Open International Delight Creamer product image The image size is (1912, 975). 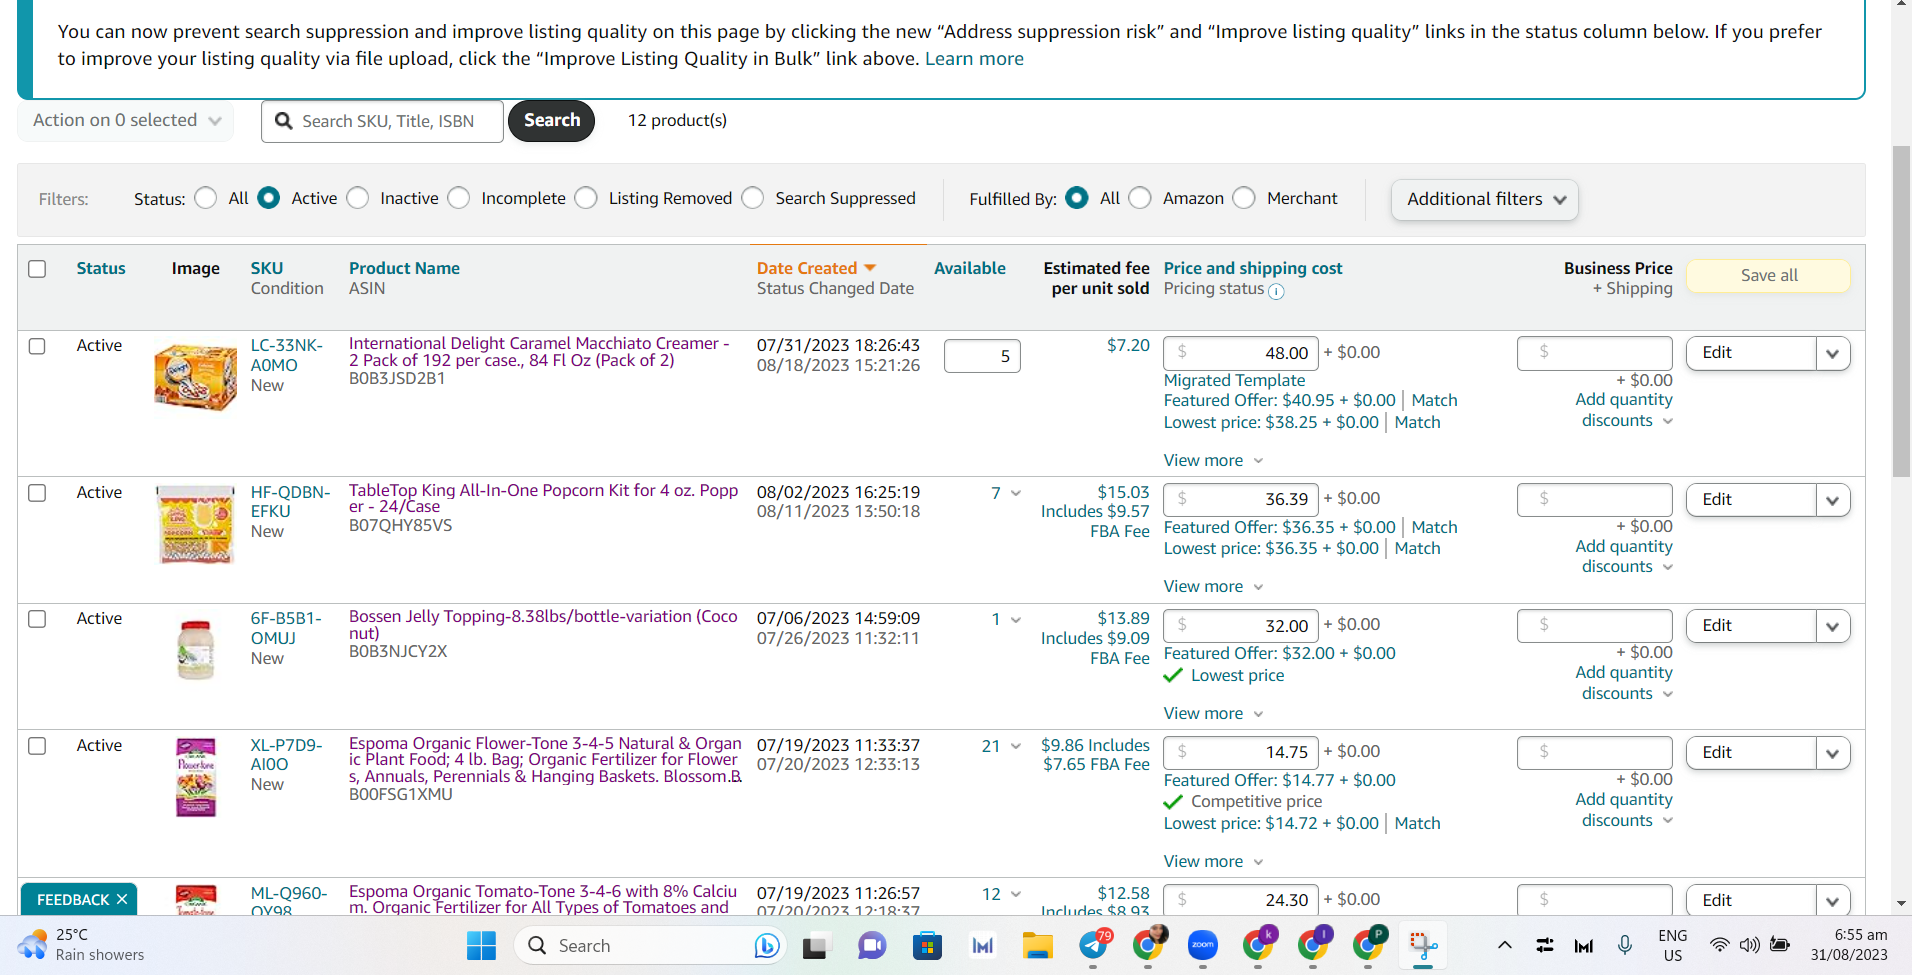[195, 376]
